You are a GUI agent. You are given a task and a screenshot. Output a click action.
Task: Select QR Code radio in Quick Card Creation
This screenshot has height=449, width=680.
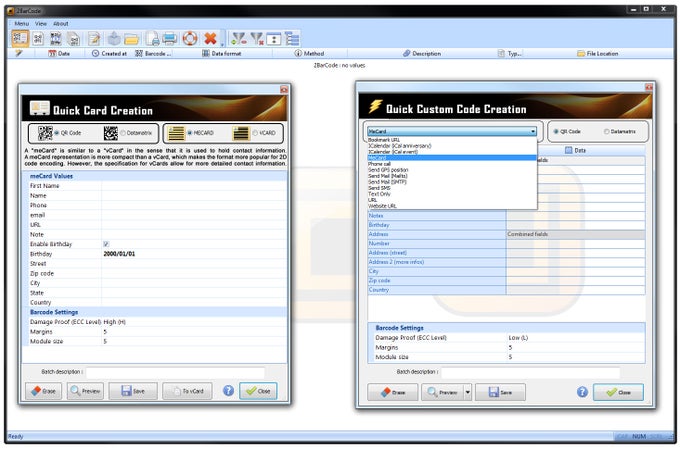57,133
